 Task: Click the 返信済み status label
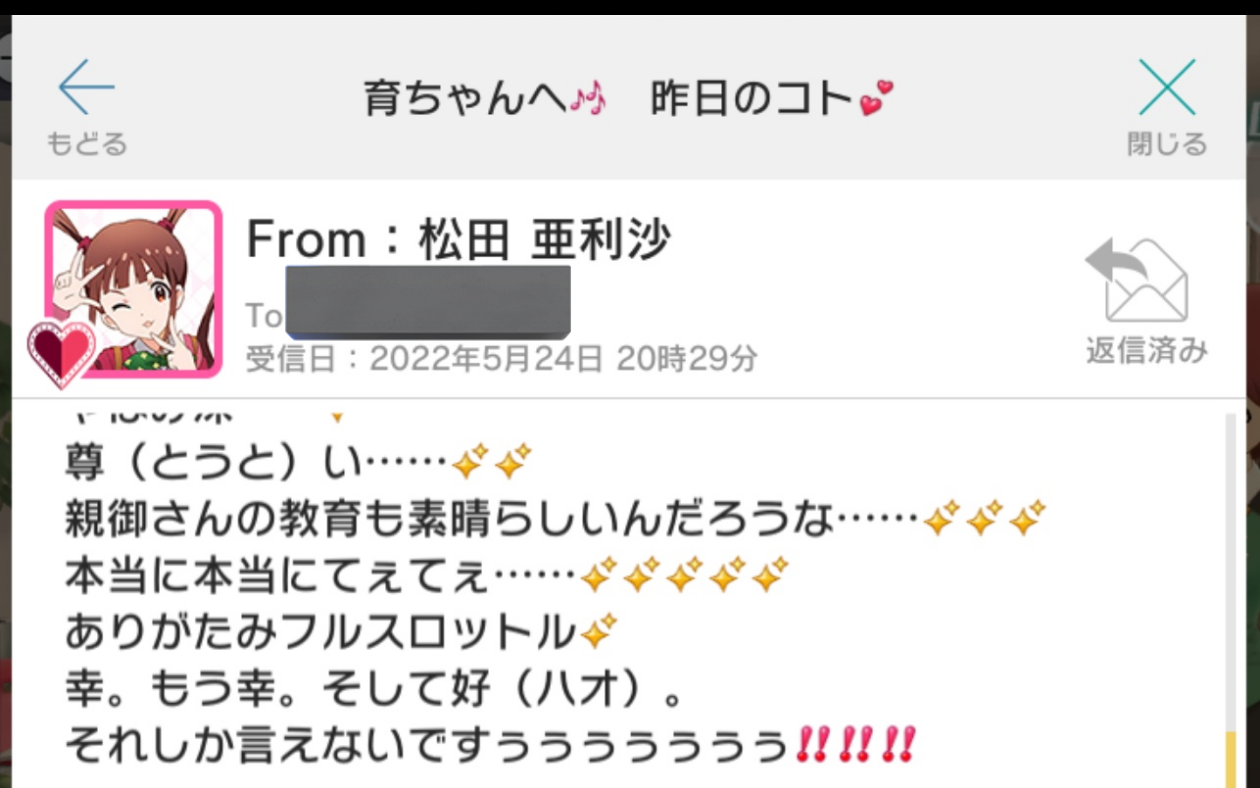pos(1147,350)
